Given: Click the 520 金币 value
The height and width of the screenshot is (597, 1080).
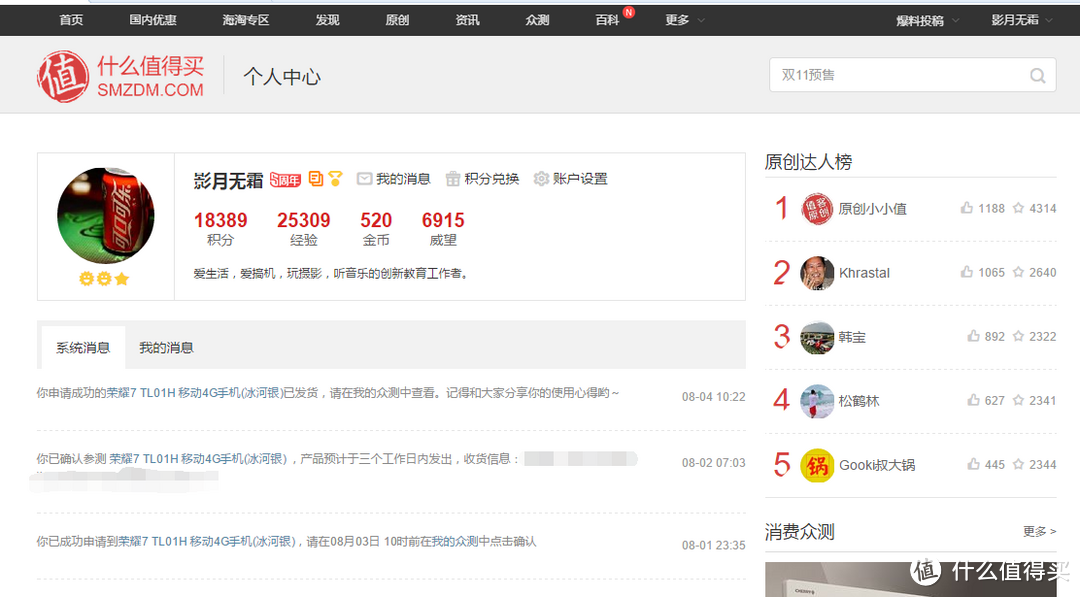Looking at the screenshot, I should (376, 220).
